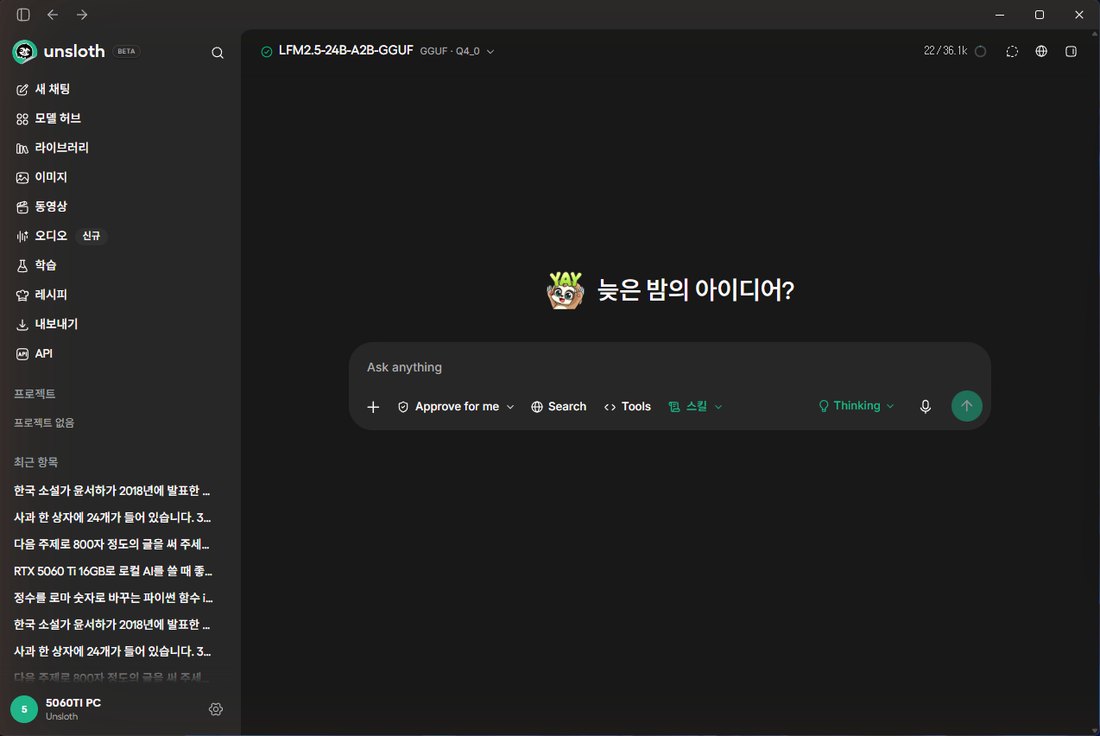1100x736 pixels.
Task: Click the dashed circle temporary chat icon
Action: [1012, 52]
